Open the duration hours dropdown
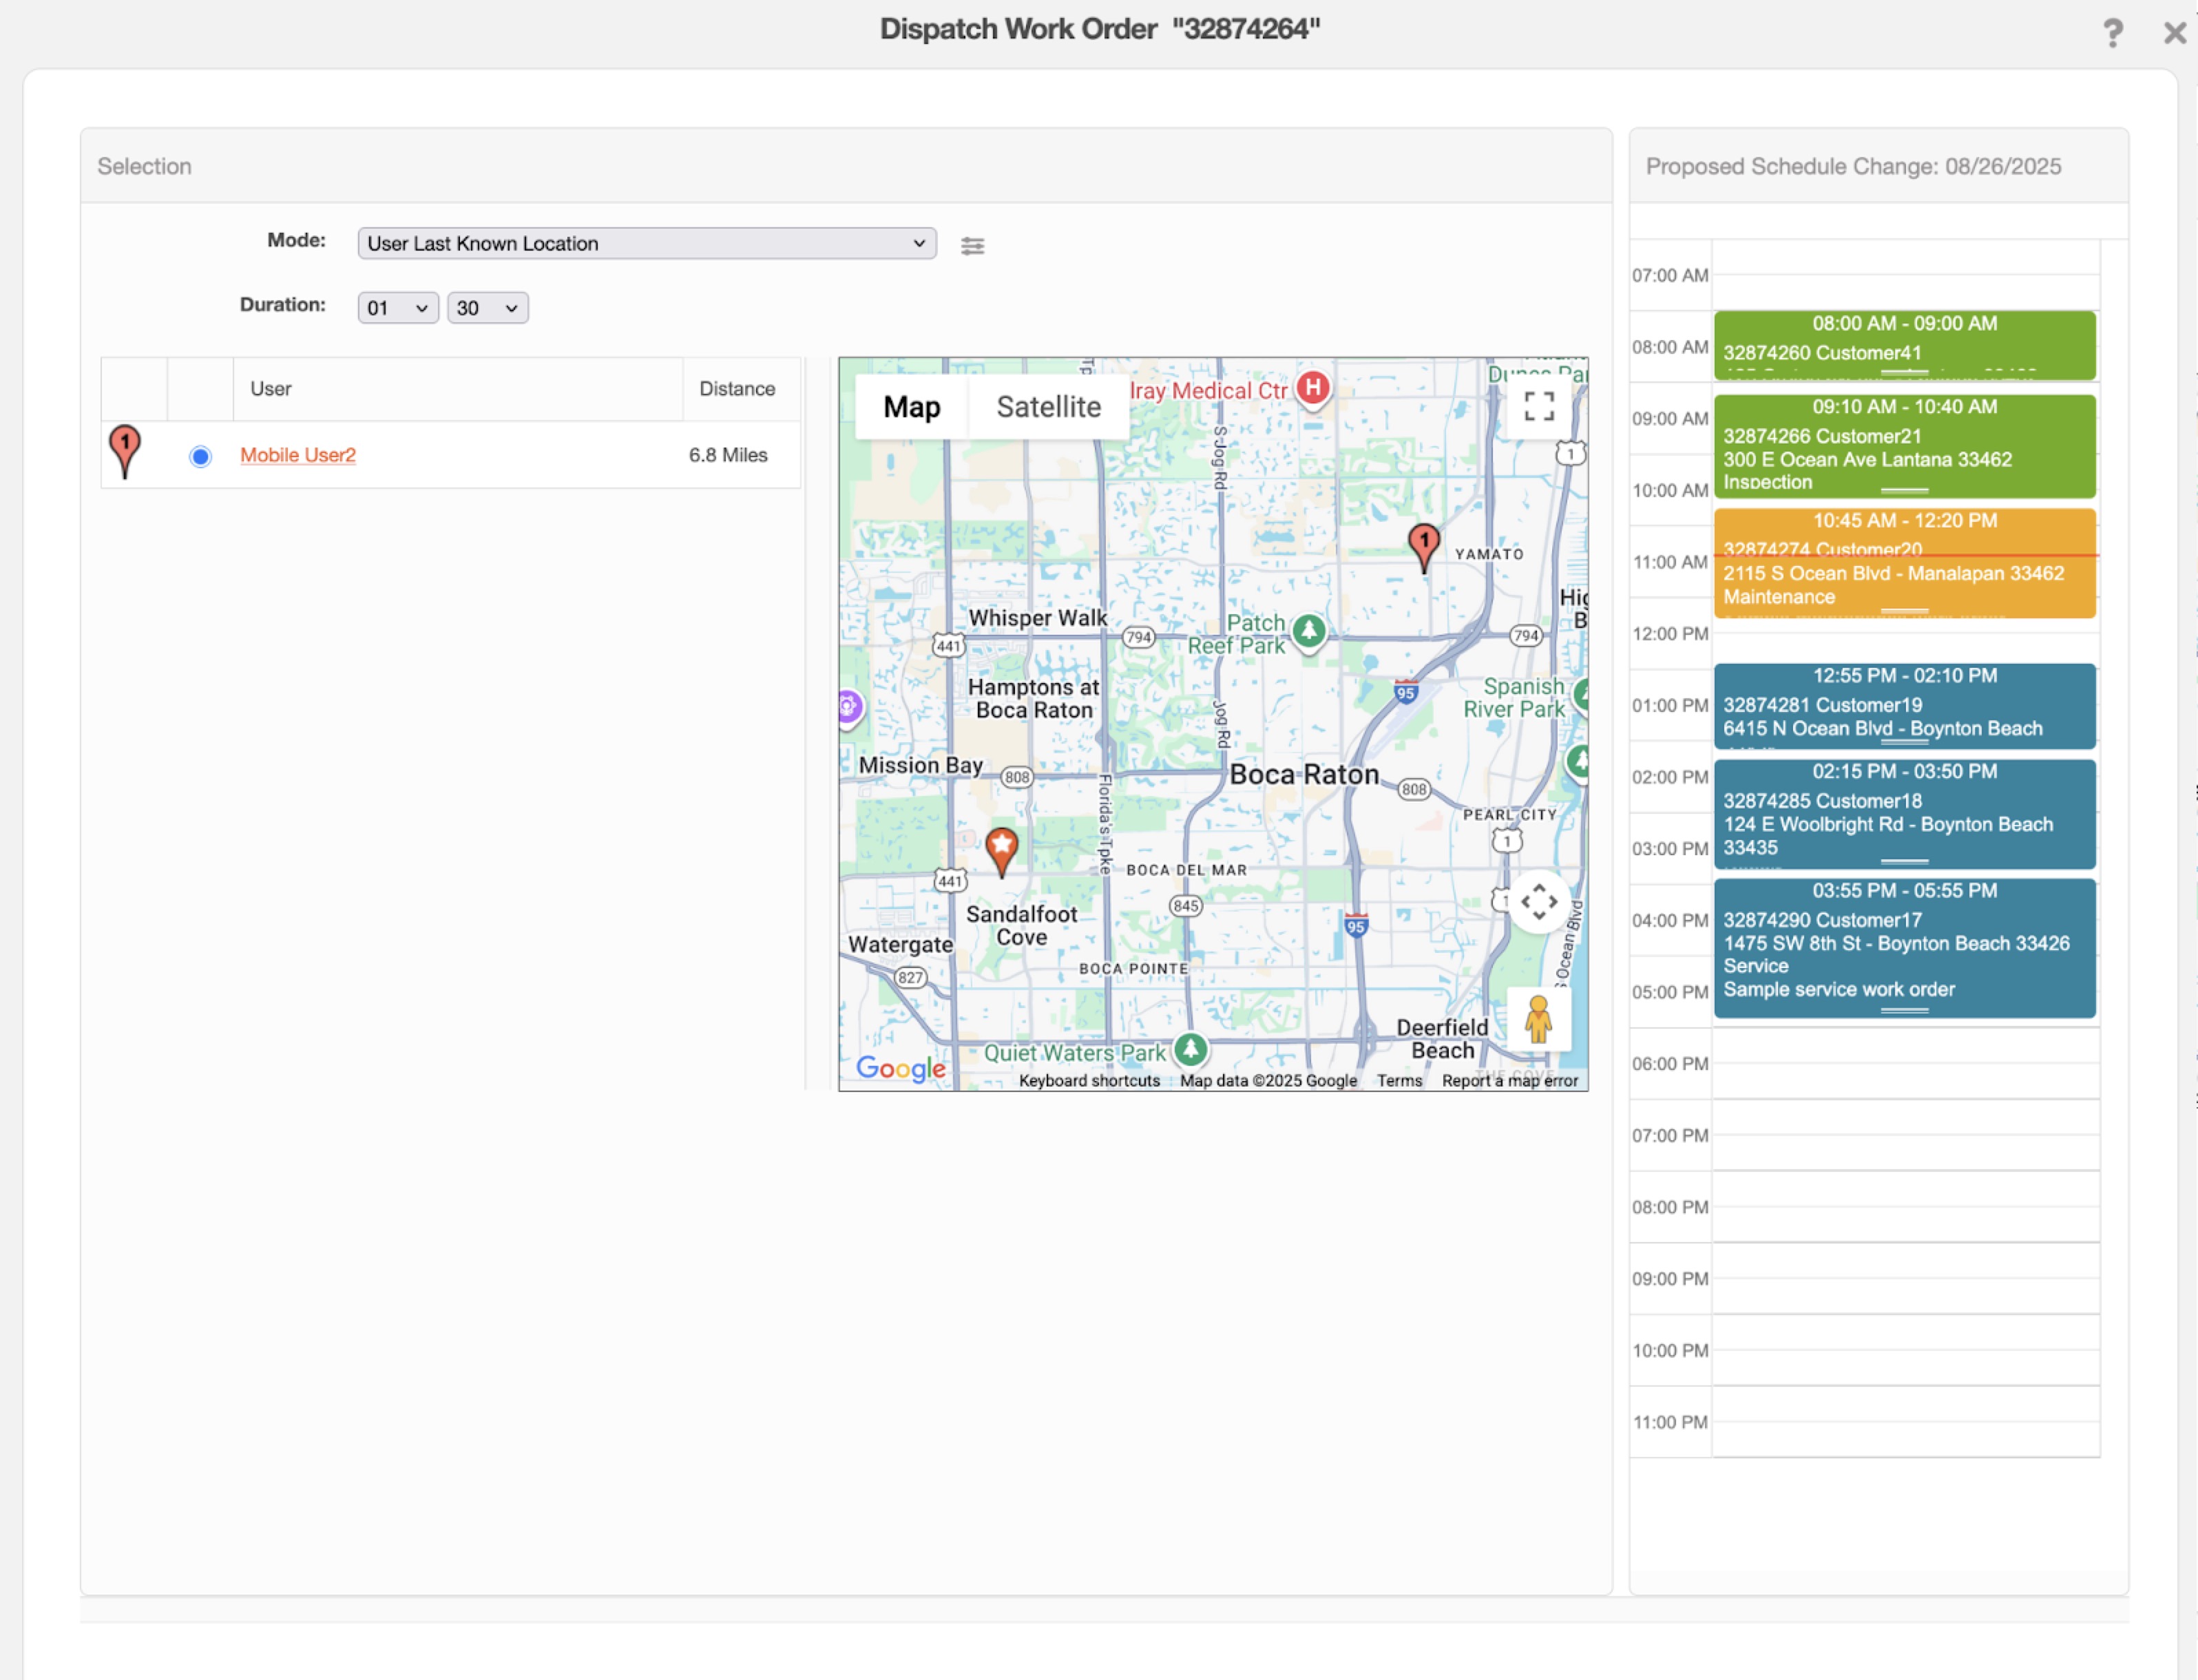Image resolution: width=2198 pixels, height=1680 pixels. point(397,308)
